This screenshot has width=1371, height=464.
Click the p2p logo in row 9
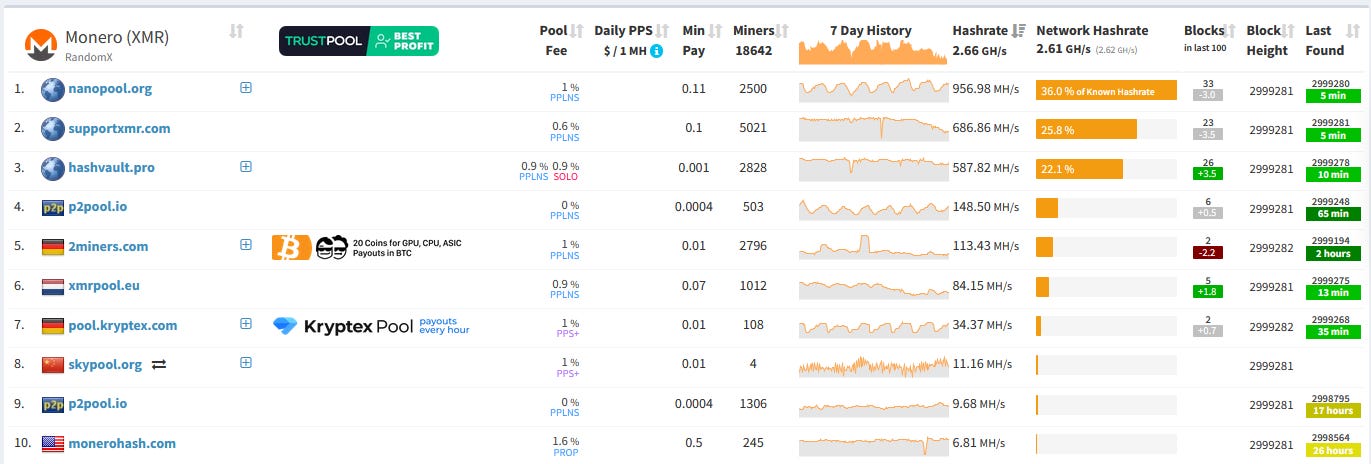click(x=52, y=404)
